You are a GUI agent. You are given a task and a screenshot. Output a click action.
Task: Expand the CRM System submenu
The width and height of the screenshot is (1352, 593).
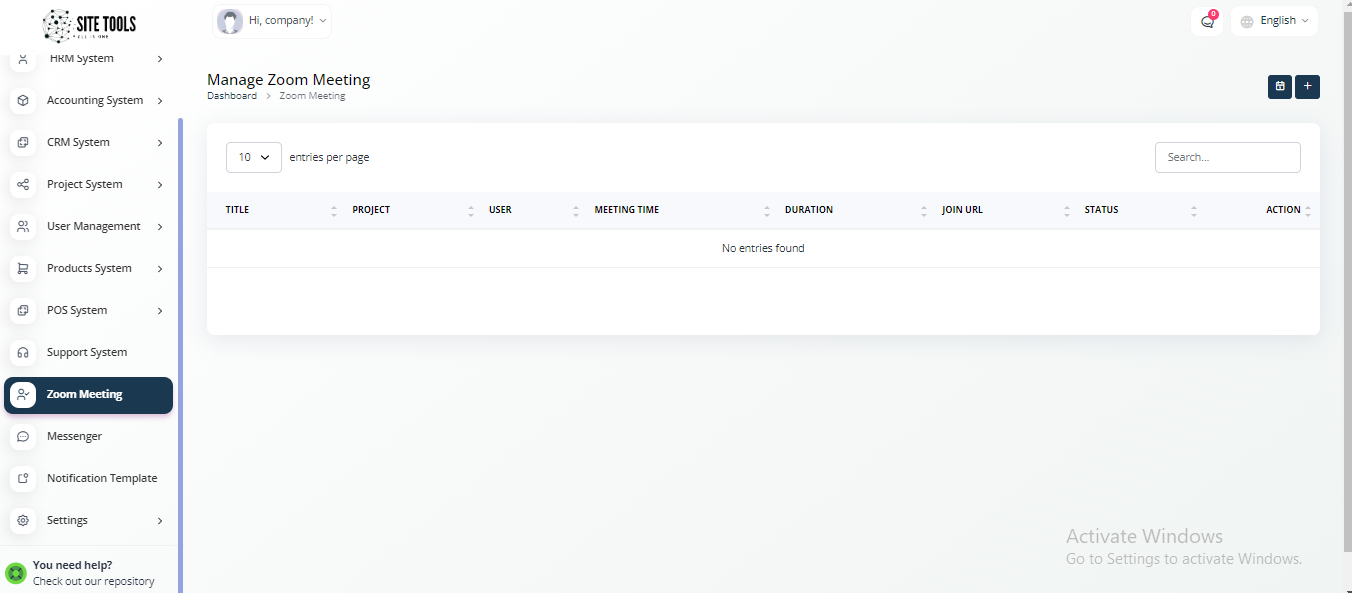pos(160,143)
